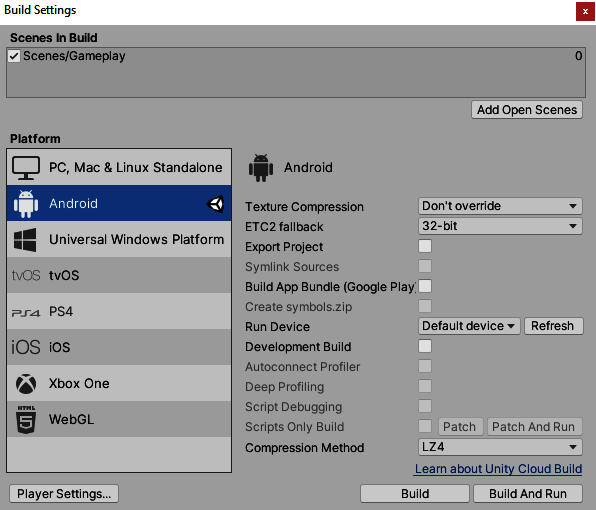
Task: Click the large Android icon in settings header
Action: tap(261, 168)
